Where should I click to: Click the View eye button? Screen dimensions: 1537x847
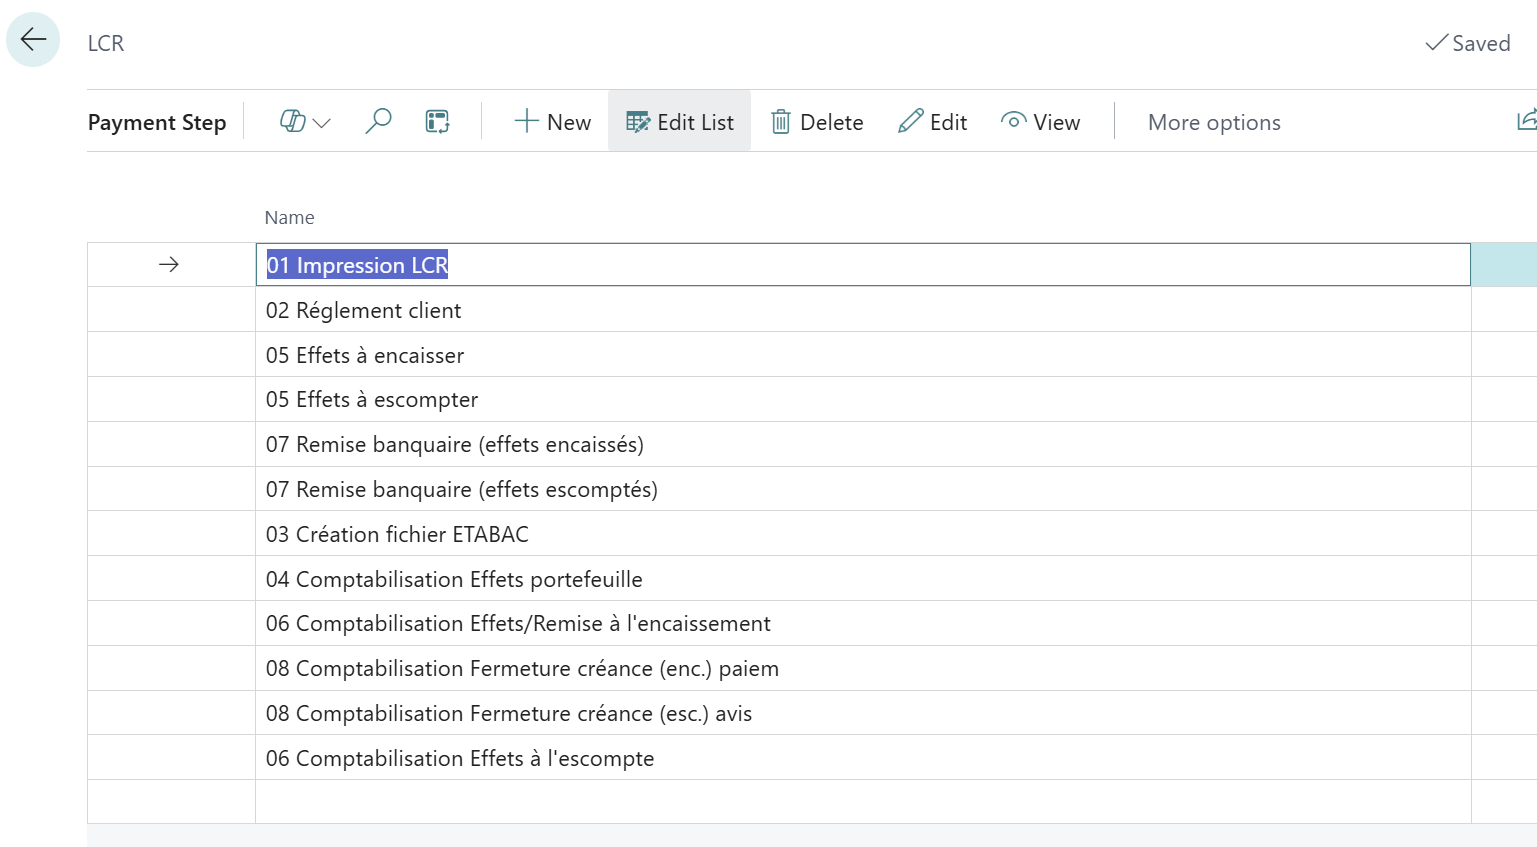tap(1040, 122)
